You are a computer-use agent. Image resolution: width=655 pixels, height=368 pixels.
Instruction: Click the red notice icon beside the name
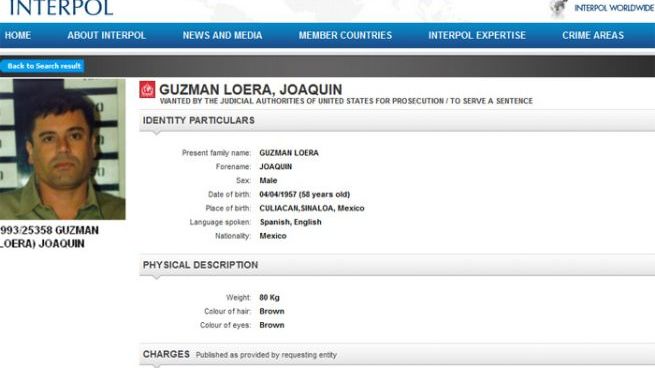pyautogui.click(x=147, y=89)
